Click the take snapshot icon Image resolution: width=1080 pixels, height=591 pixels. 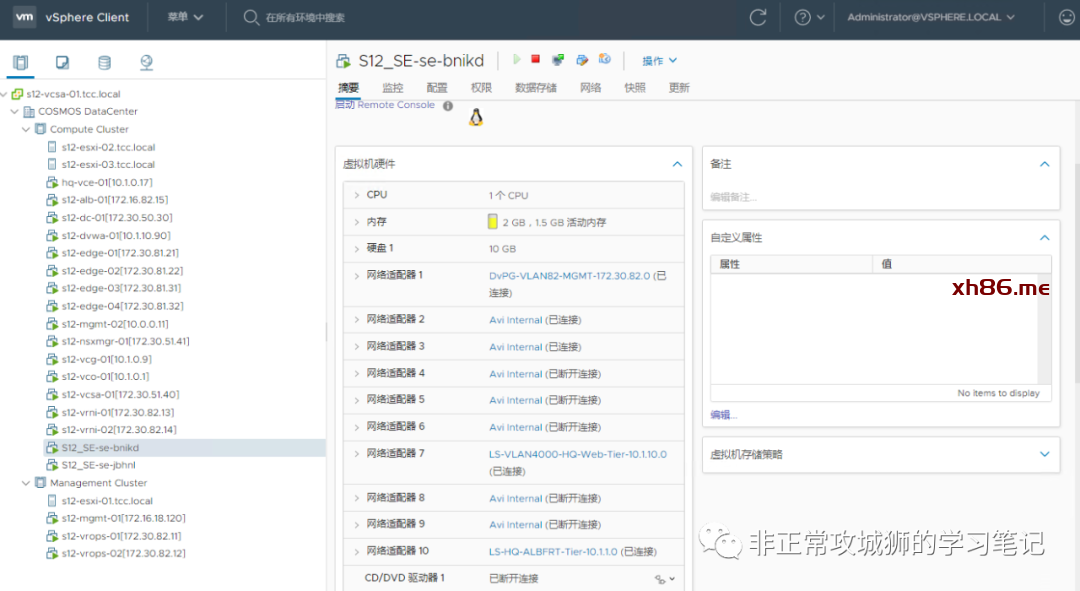605,60
